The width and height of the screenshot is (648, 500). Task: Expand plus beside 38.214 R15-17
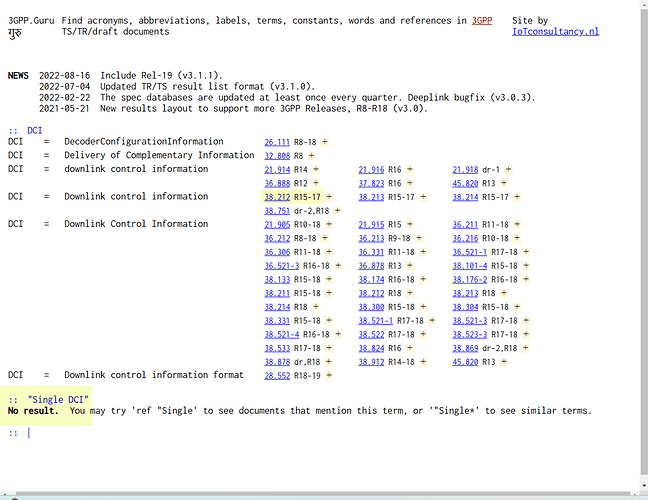pos(517,197)
